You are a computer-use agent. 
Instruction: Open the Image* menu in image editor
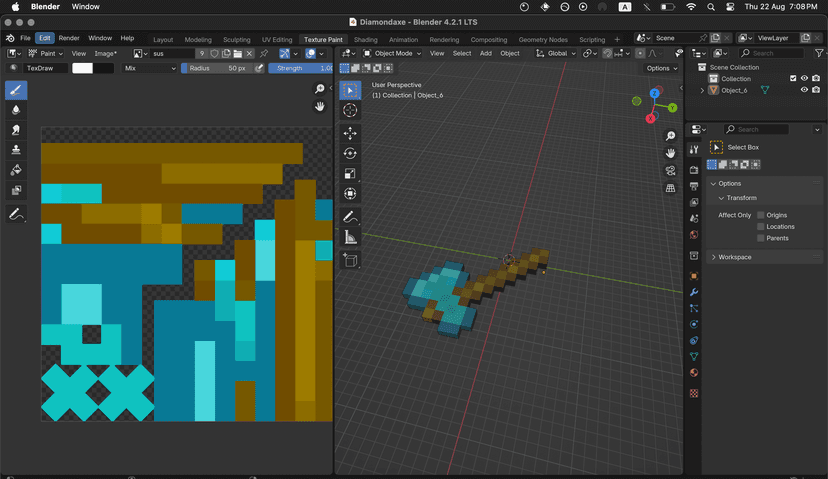pyautogui.click(x=106, y=53)
